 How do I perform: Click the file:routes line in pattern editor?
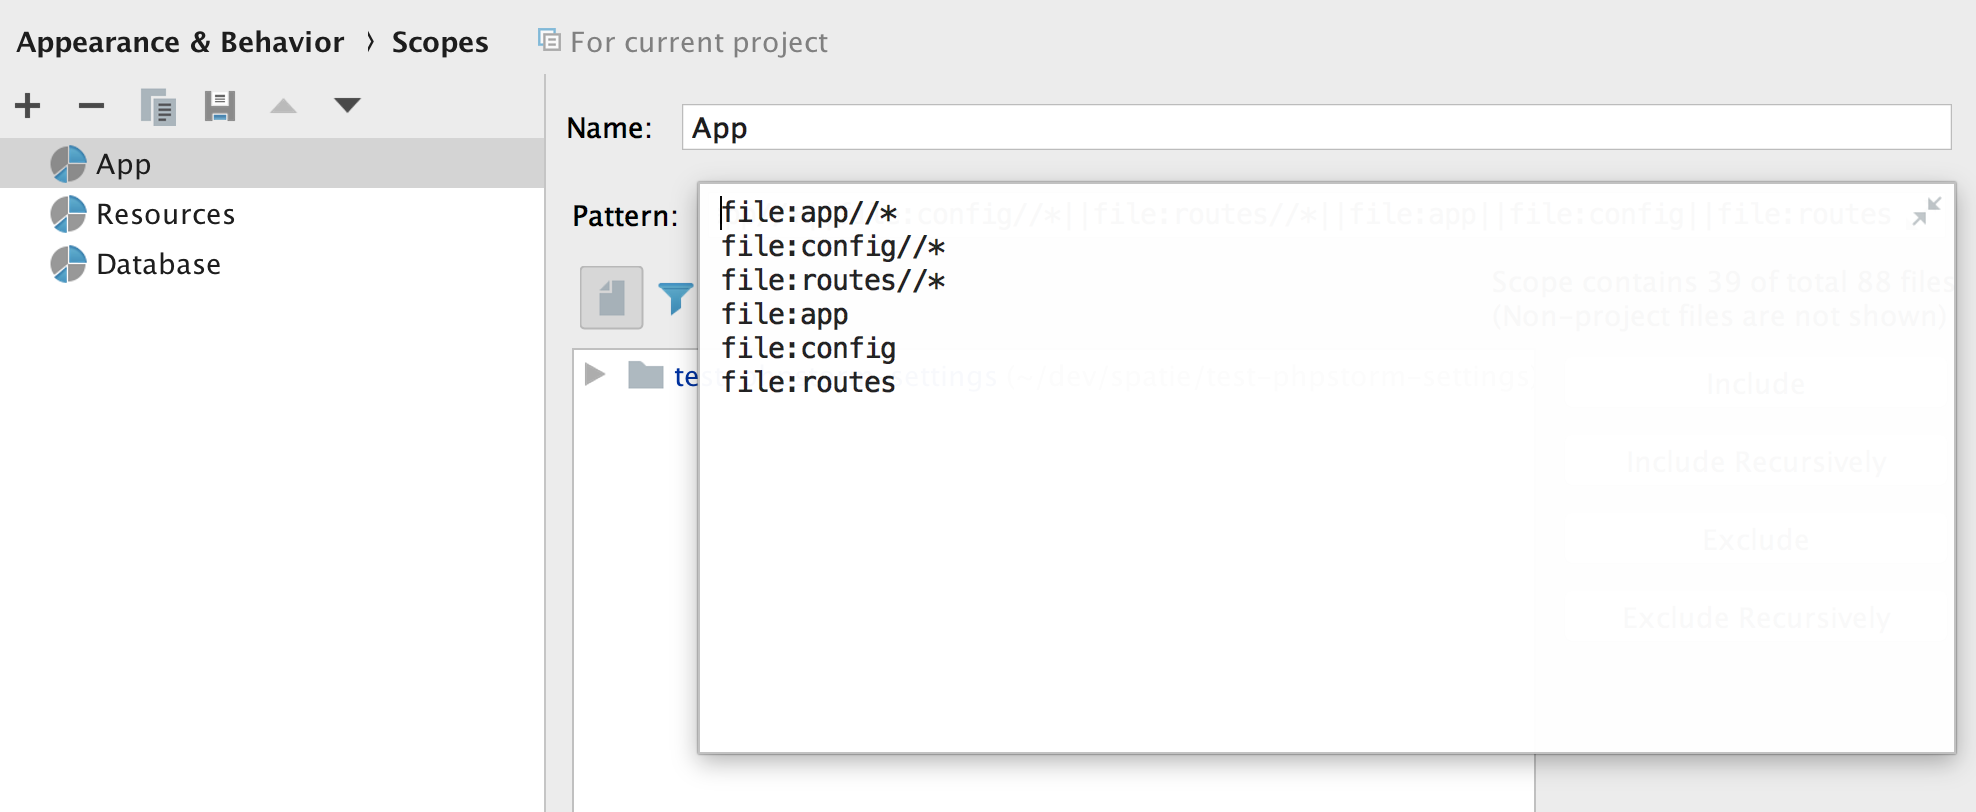(x=808, y=382)
